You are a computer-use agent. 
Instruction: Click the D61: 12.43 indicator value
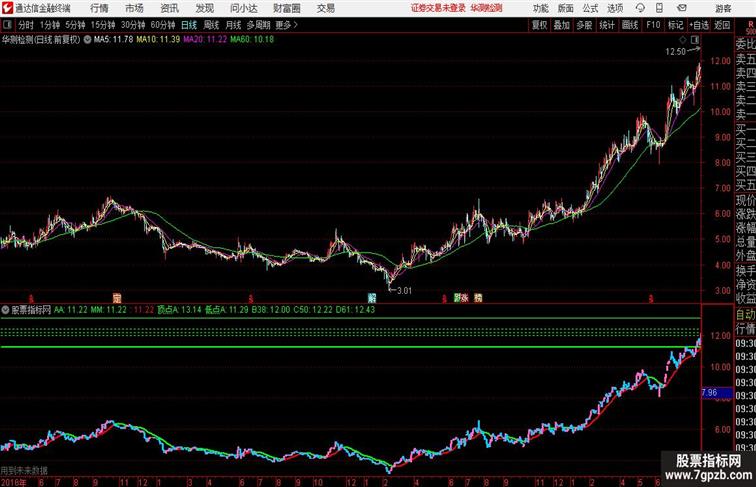pos(355,310)
